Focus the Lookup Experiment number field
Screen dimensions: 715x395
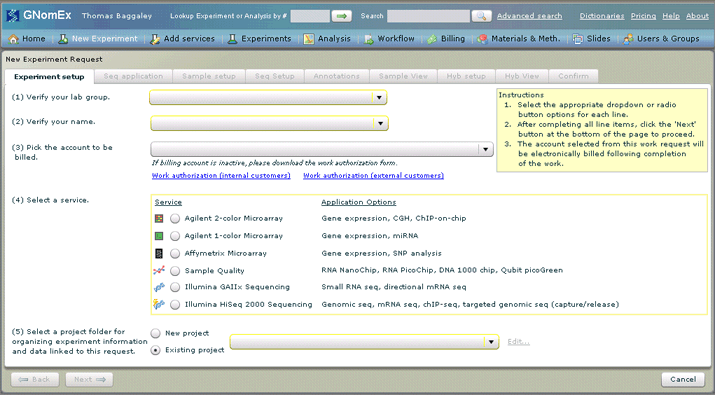coord(310,16)
